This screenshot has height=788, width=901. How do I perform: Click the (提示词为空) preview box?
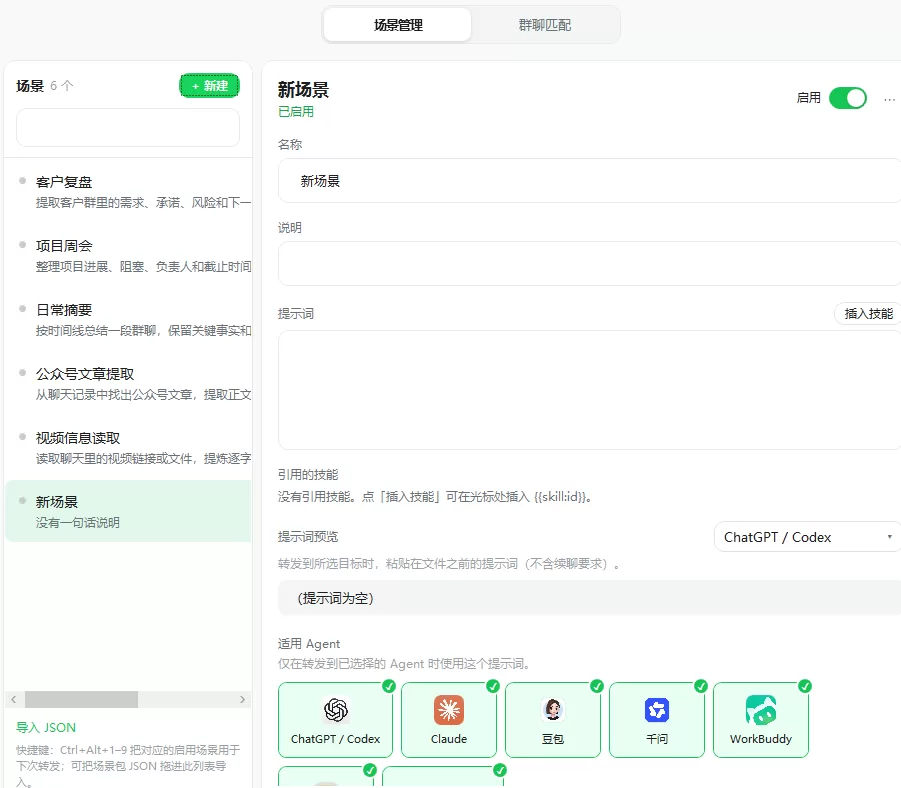tap(590, 598)
